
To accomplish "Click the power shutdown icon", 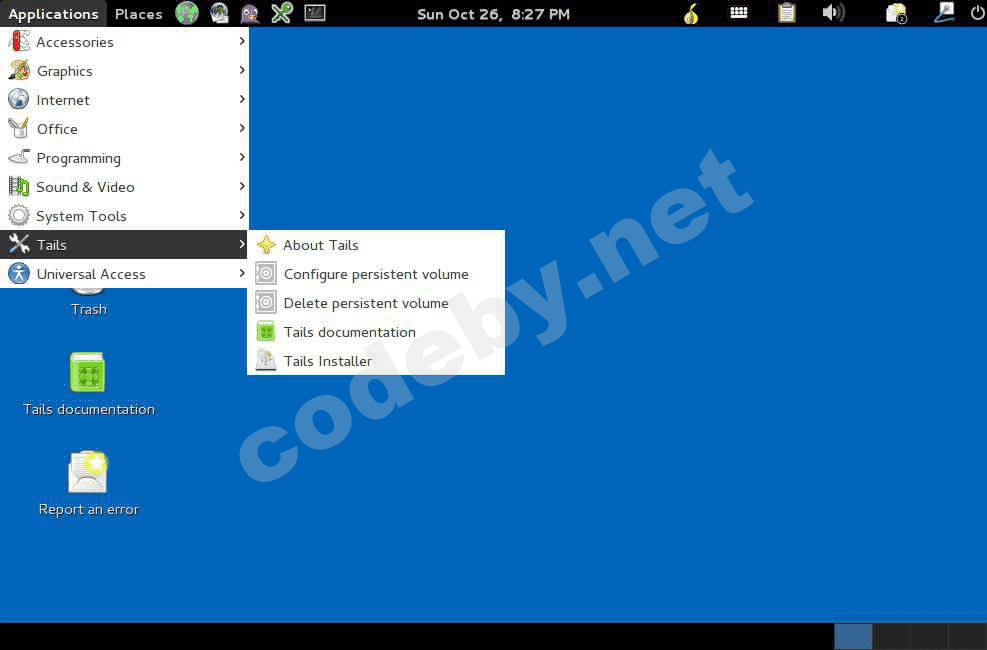I will tap(978, 13).
